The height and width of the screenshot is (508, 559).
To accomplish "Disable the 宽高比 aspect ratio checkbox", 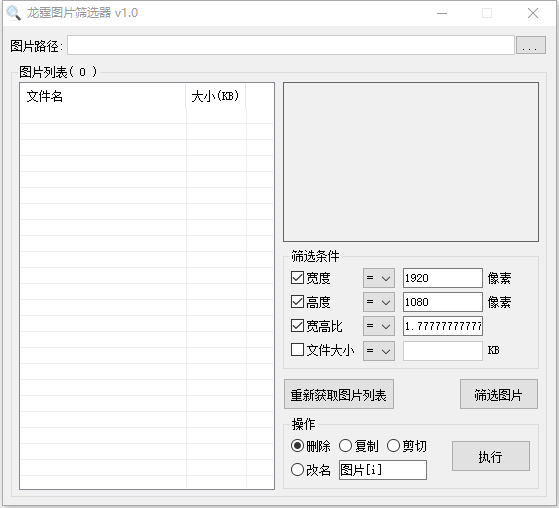I will point(297,326).
